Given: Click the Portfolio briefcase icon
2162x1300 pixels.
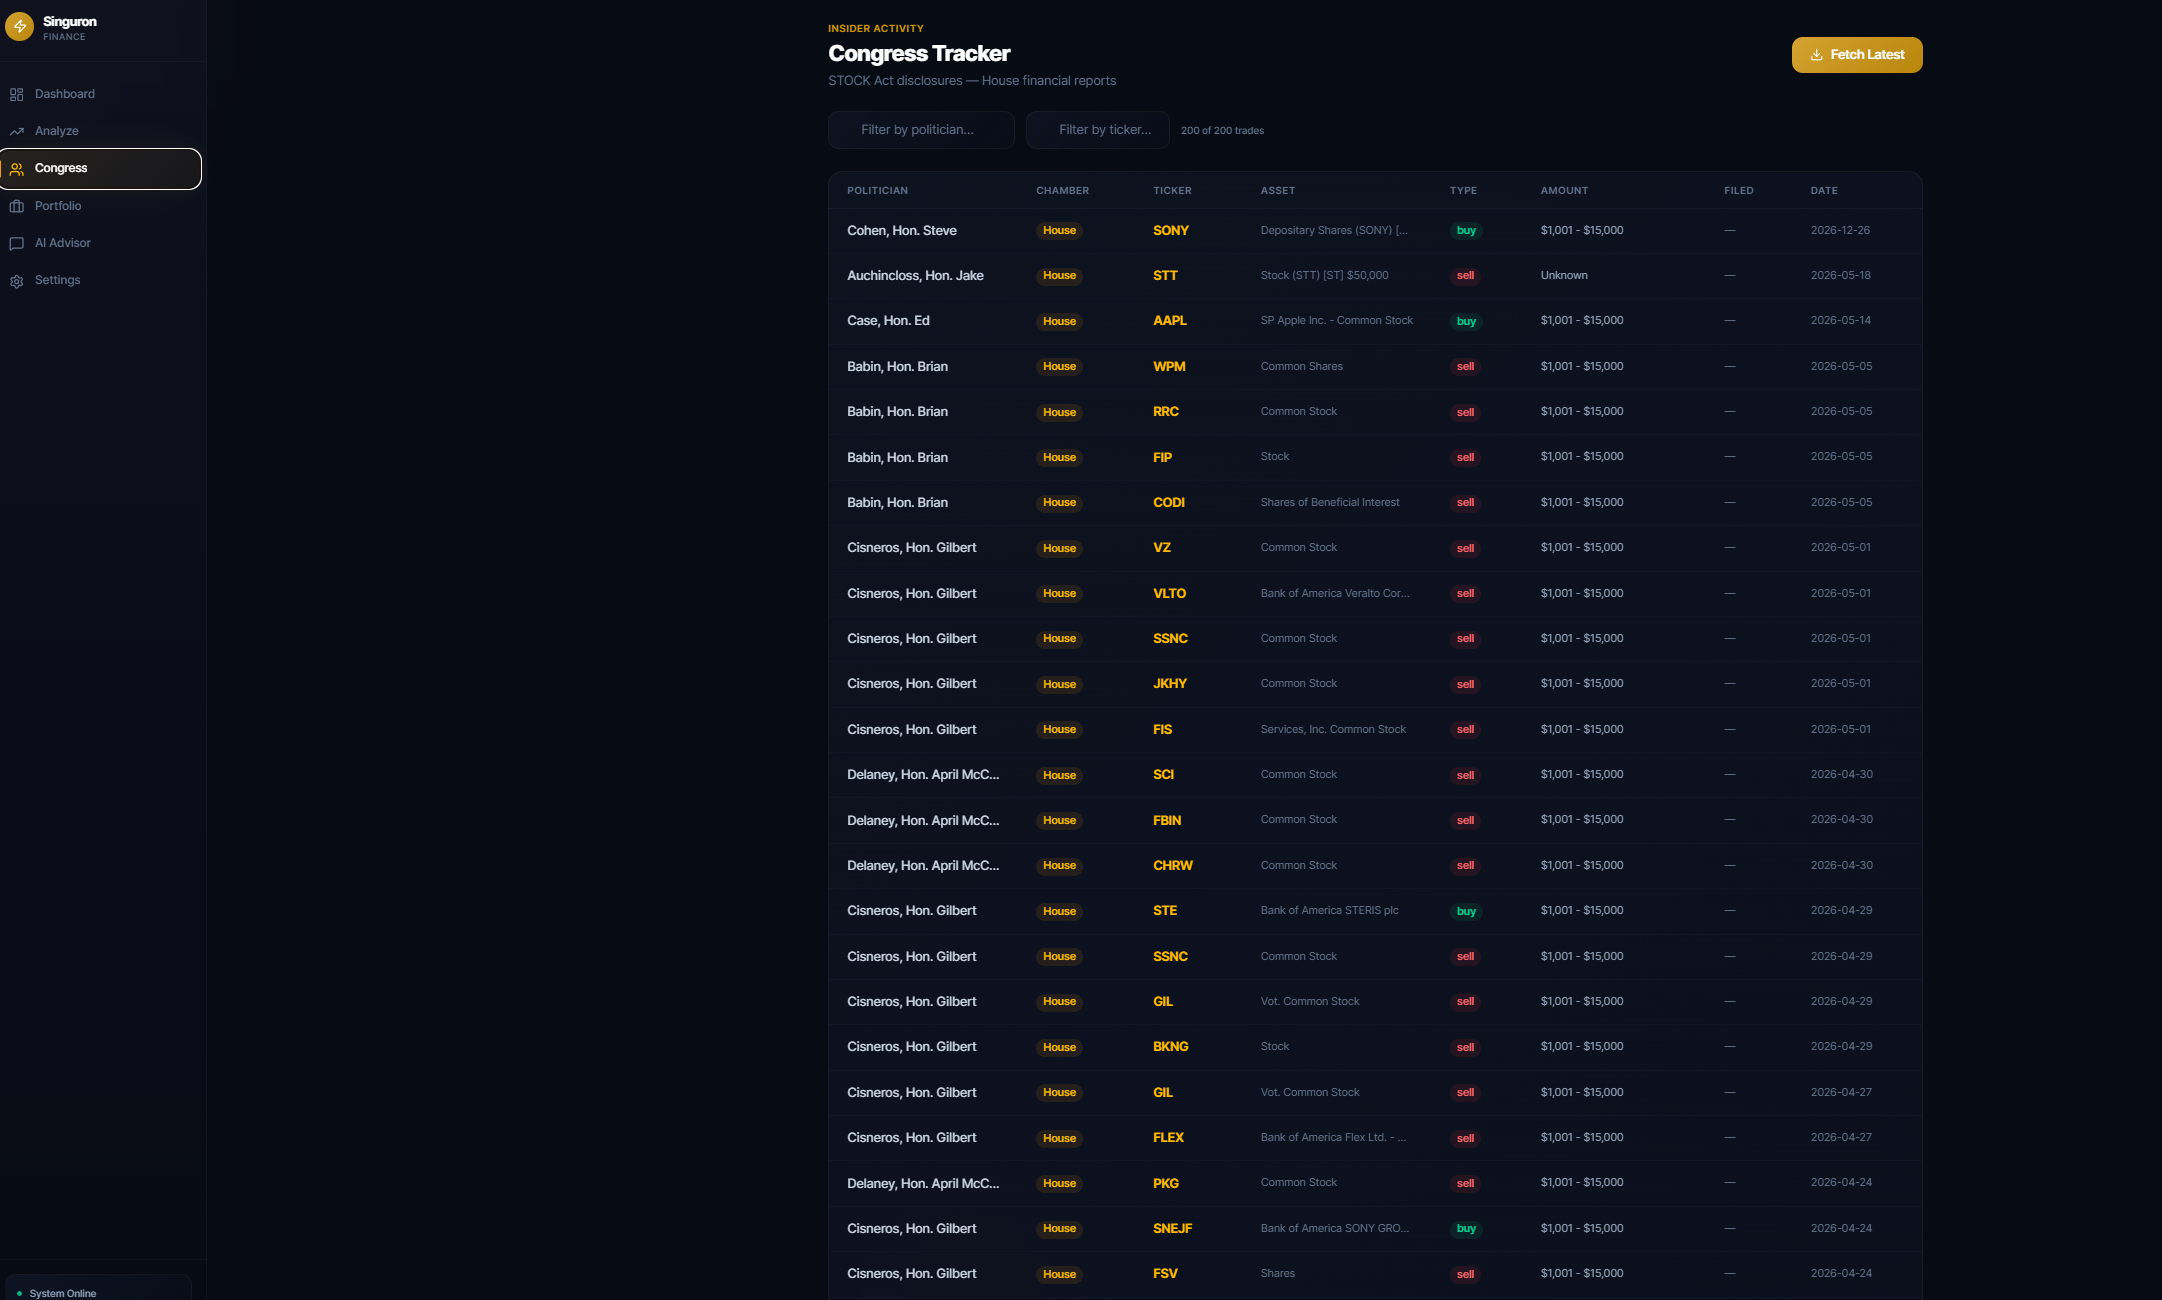Looking at the screenshot, I should click(16, 206).
